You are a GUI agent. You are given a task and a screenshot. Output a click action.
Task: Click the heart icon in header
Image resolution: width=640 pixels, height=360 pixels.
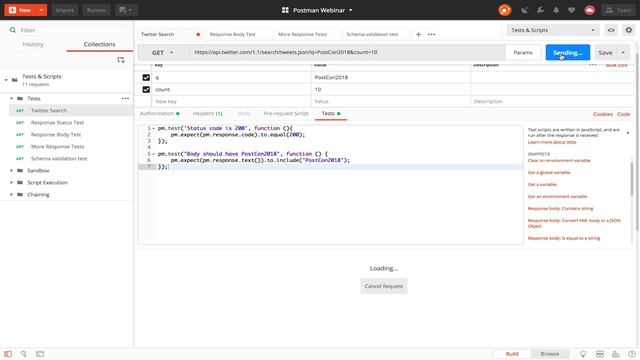click(571, 10)
